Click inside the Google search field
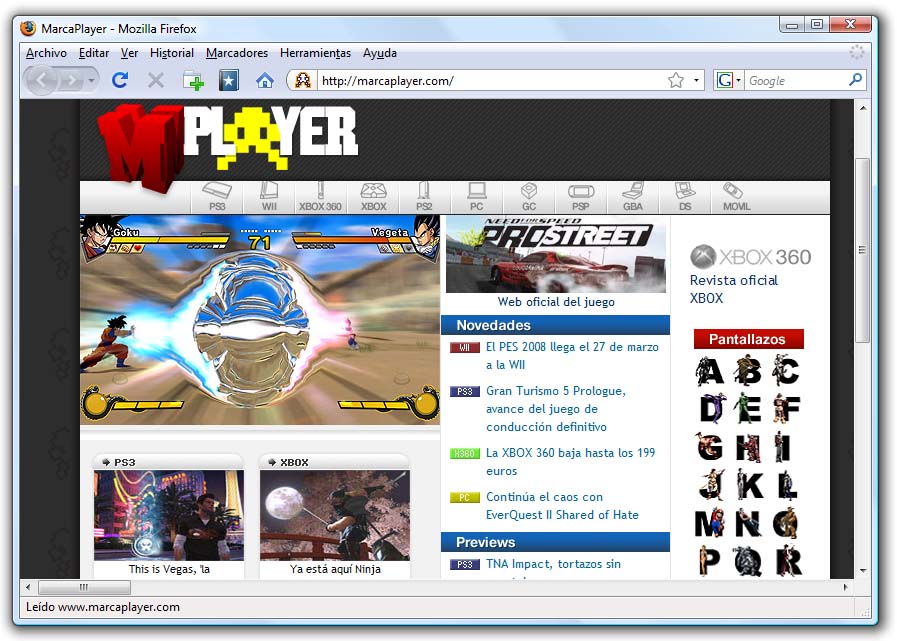The width and height of the screenshot is (897, 641). [x=796, y=81]
